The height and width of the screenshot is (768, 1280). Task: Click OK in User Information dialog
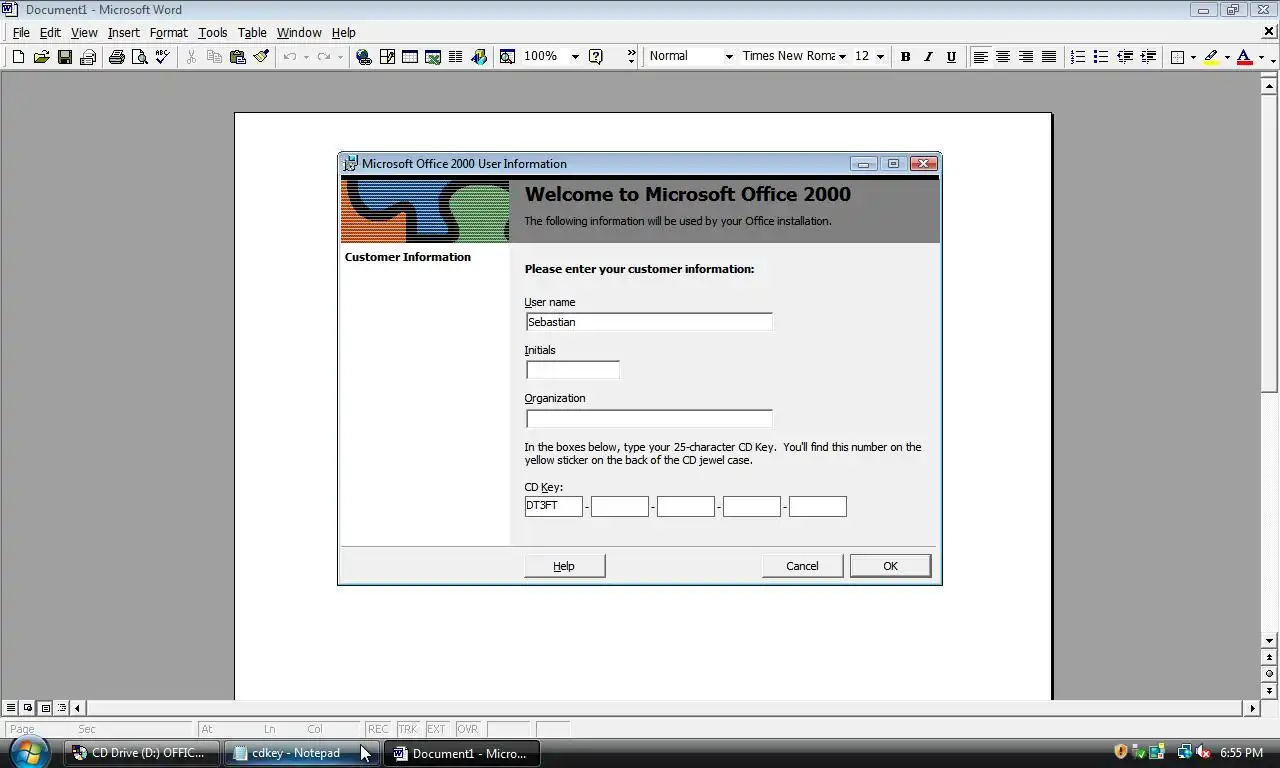[x=890, y=566]
